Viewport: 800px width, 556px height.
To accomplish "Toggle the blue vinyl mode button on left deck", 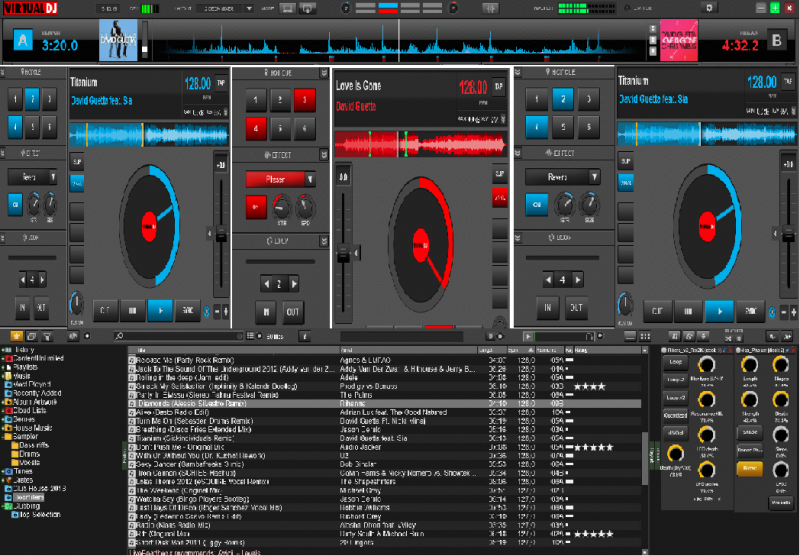I will click(x=77, y=183).
